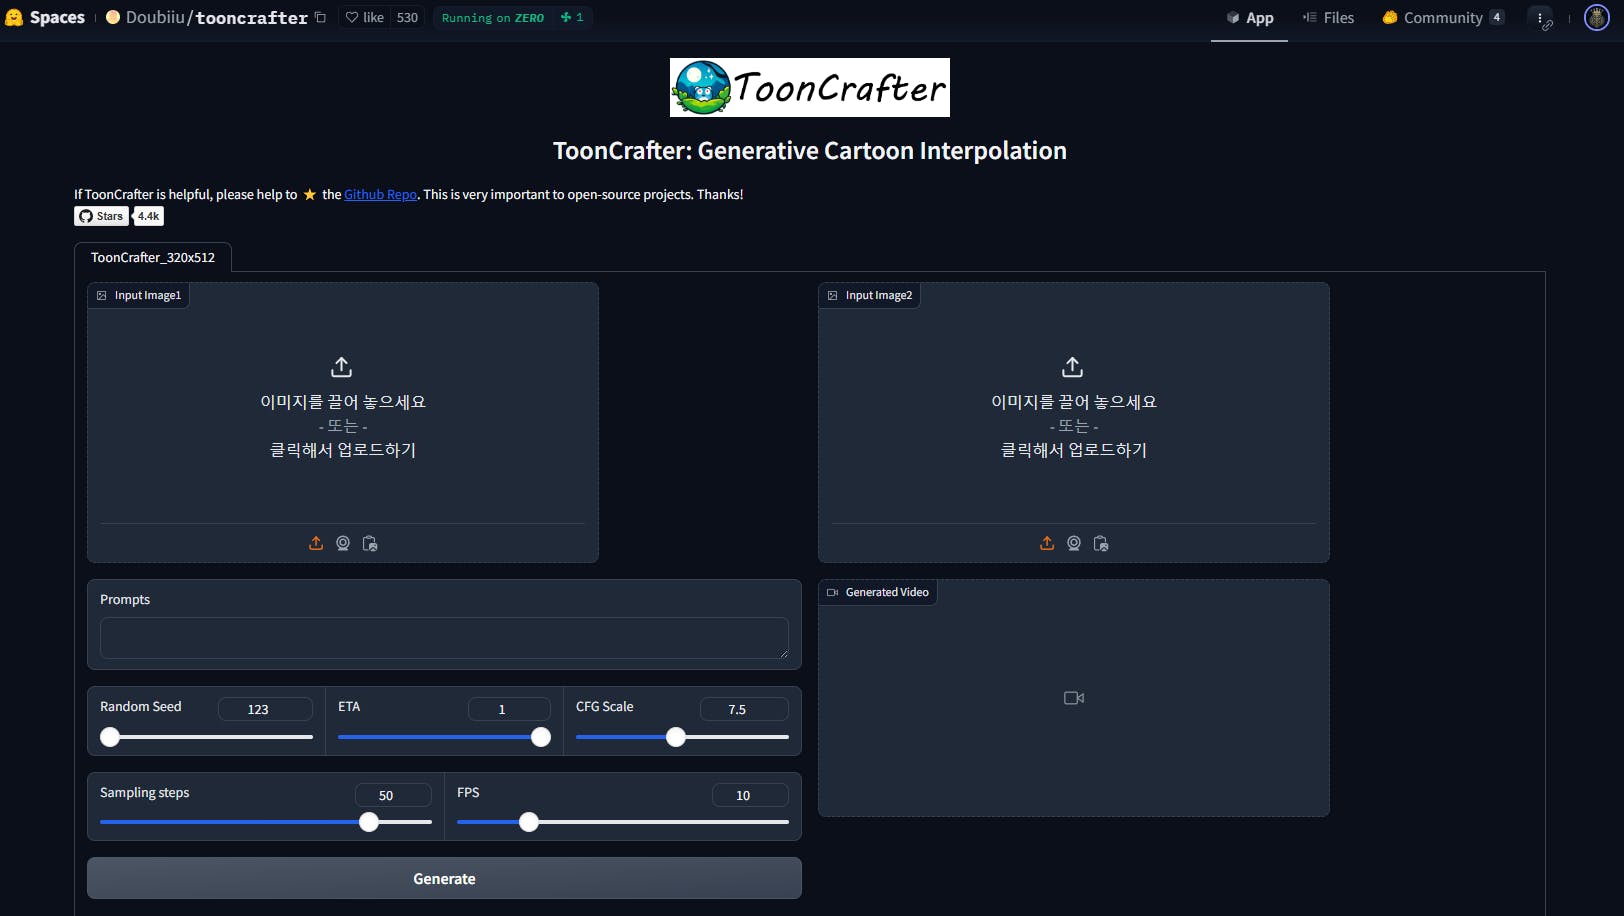Click the Prompts text box
The image size is (1624, 916).
pos(444,638)
